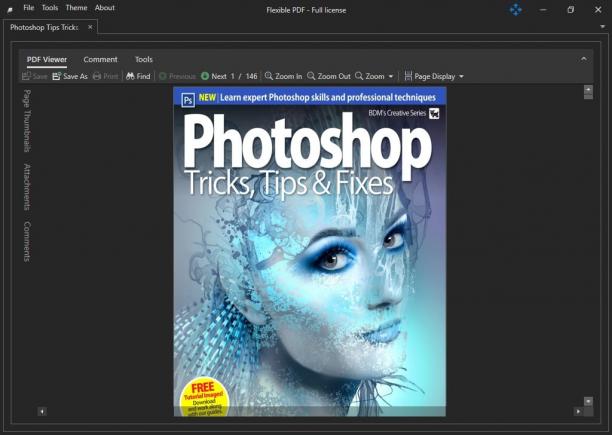This screenshot has height=435, width=612.
Task: Close the Photoshop Tips Tricks tab
Action: tap(90, 27)
